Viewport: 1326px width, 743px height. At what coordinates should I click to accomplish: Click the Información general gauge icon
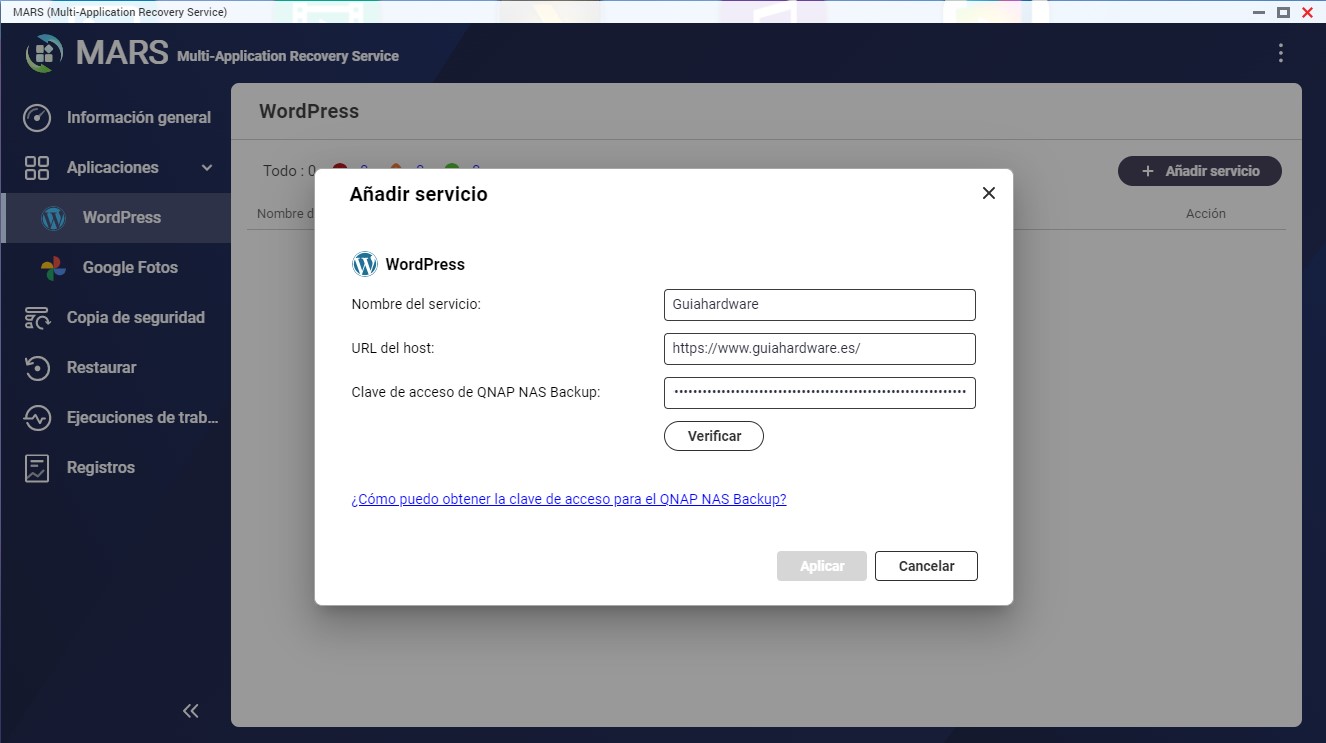tap(37, 117)
